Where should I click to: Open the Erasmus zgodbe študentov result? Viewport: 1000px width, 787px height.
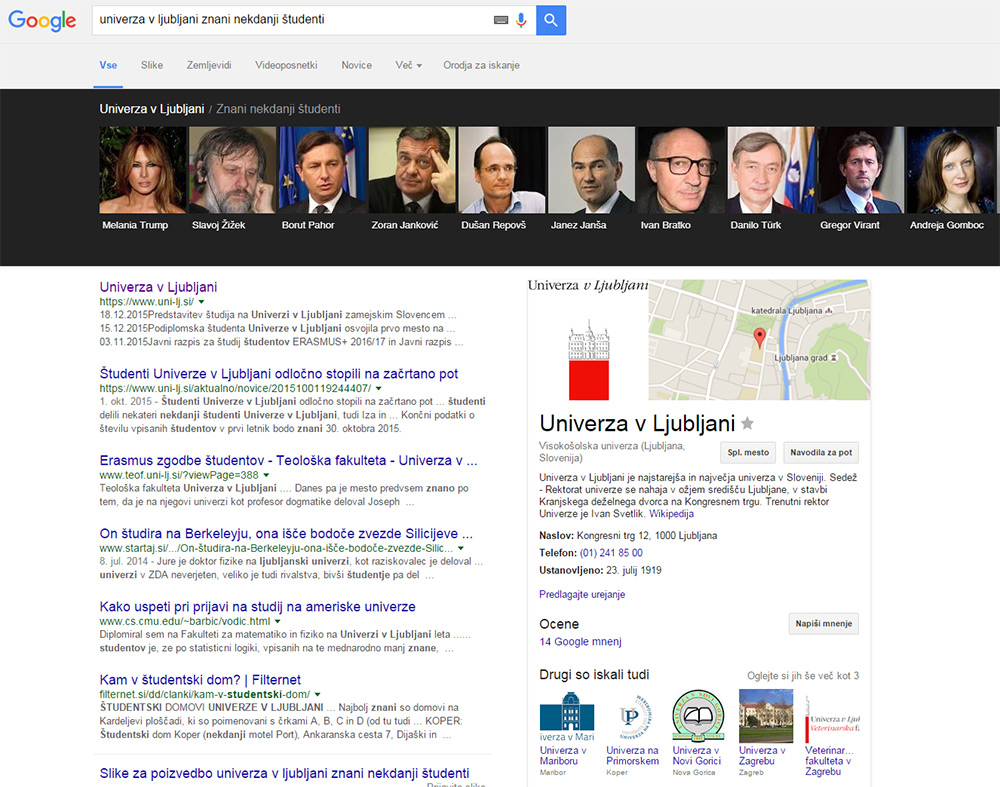pyautogui.click(x=288, y=460)
